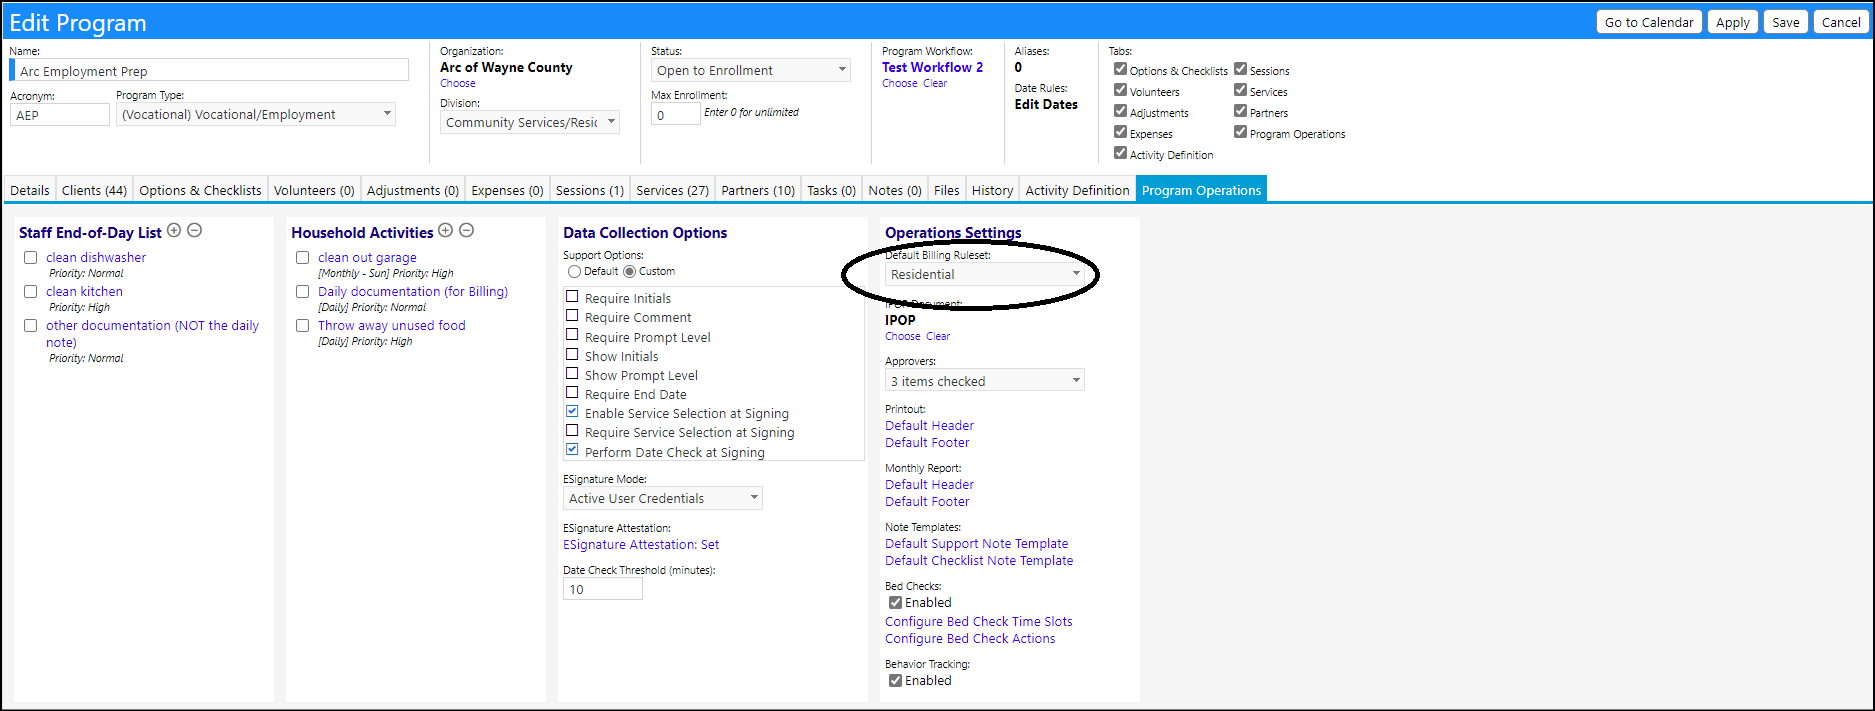Image resolution: width=1875 pixels, height=711 pixels.
Task: Click Edit Dates under Date Rules
Action: coord(1046,104)
